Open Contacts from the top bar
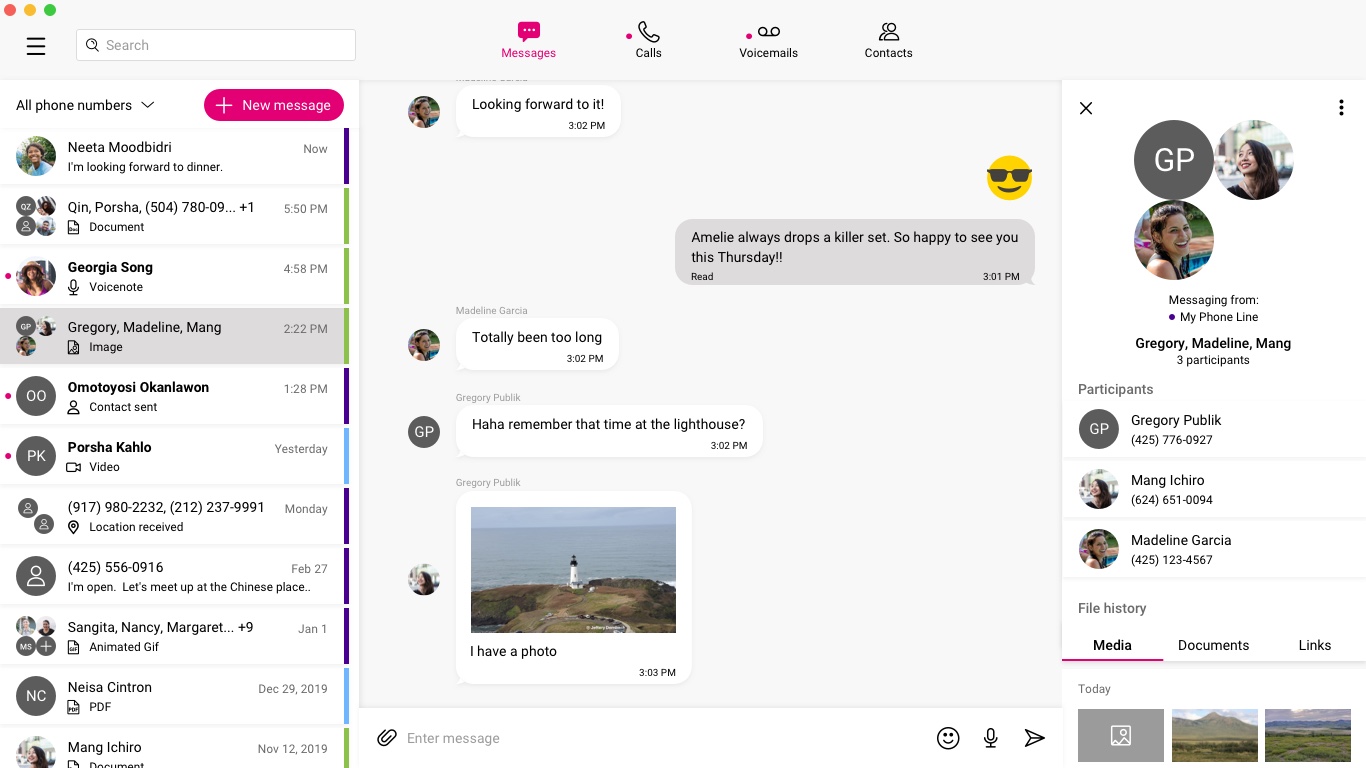The image size is (1366, 768). click(x=888, y=41)
